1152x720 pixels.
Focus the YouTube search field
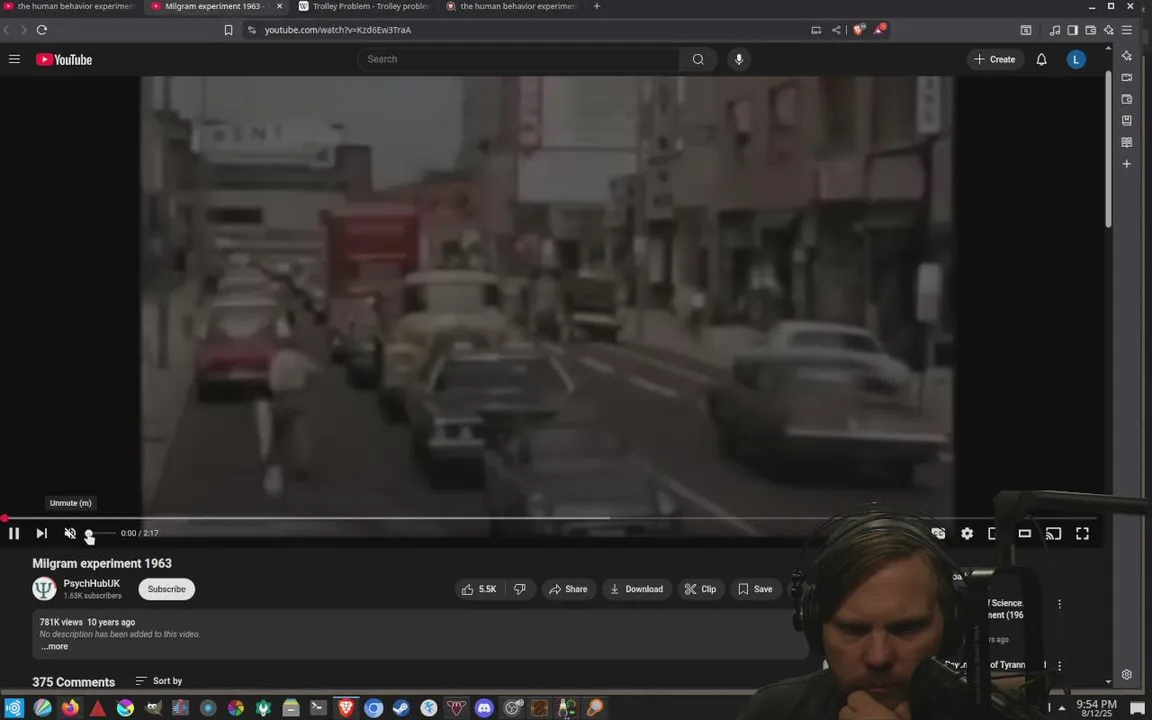(x=519, y=60)
